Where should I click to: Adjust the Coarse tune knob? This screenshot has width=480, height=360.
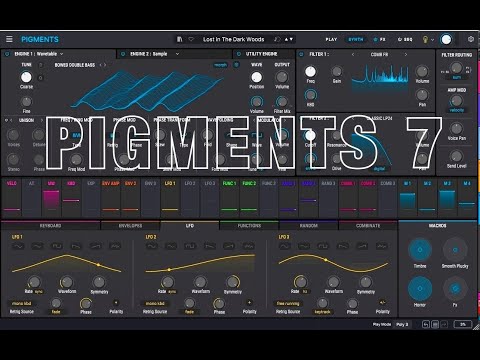tap(26, 77)
